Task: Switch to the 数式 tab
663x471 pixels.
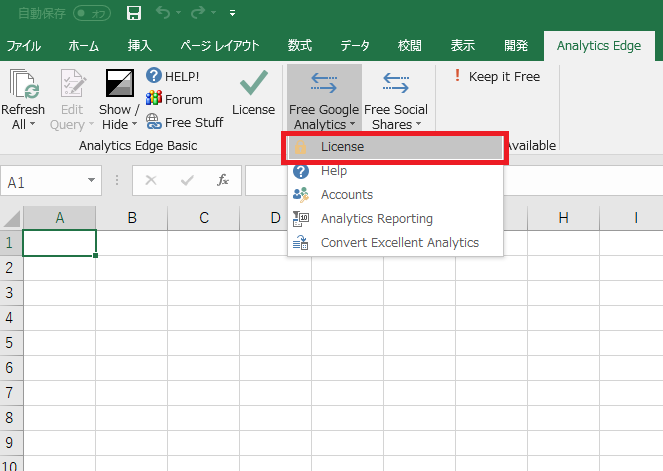Action: 300,45
